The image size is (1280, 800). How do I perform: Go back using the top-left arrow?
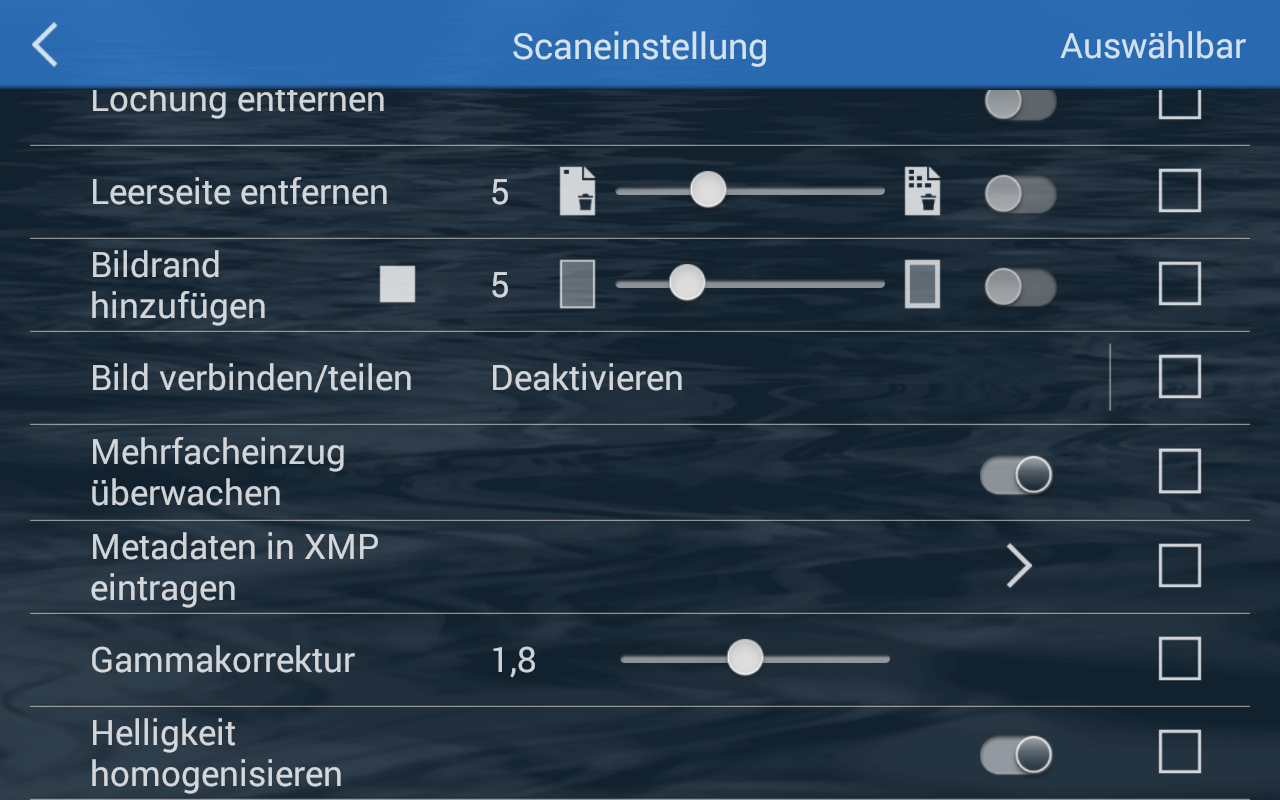tap(45, 46)
